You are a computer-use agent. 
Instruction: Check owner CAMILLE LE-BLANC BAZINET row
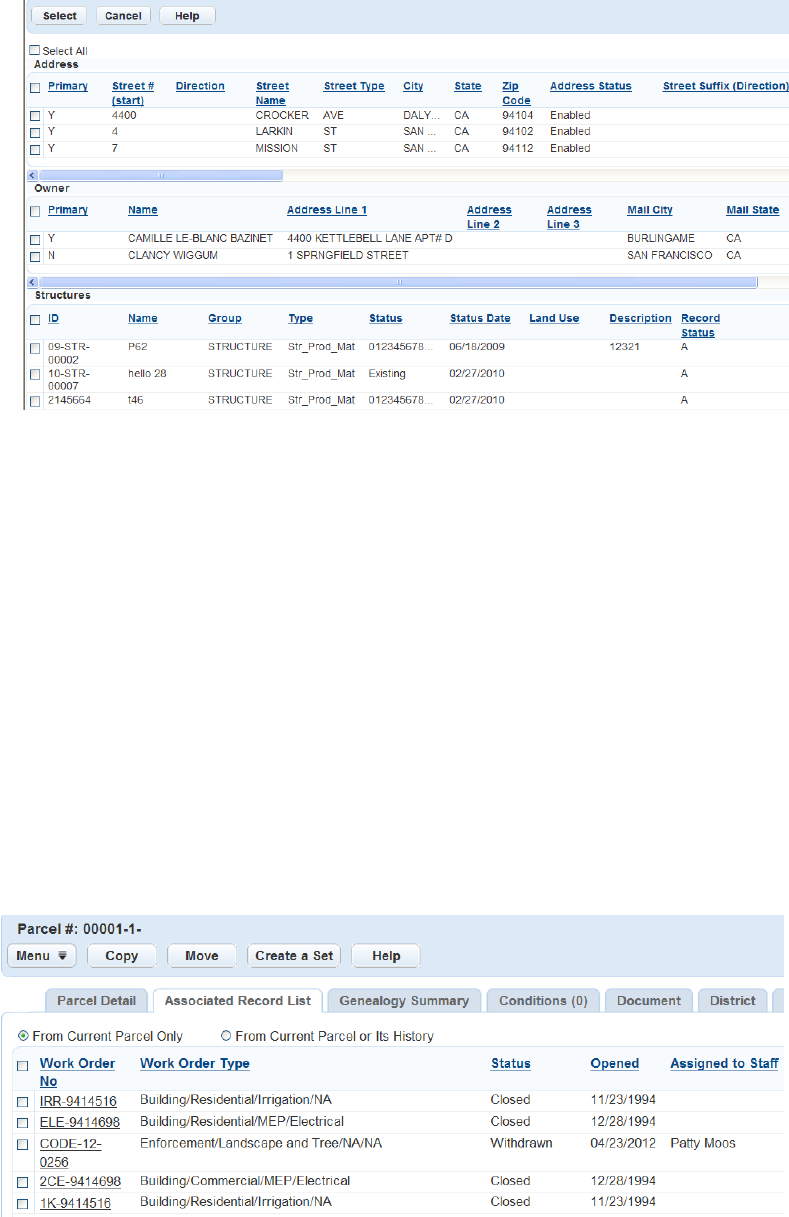pos(35,240)
